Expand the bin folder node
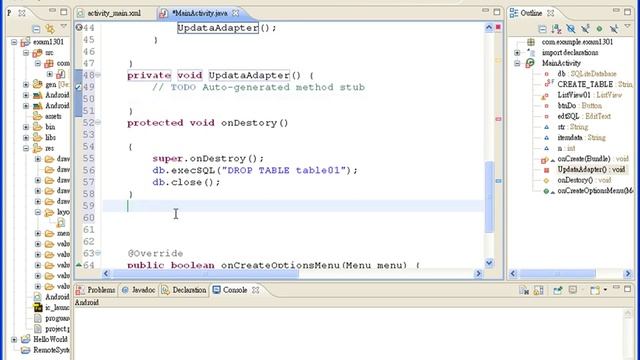 point(26,127)
